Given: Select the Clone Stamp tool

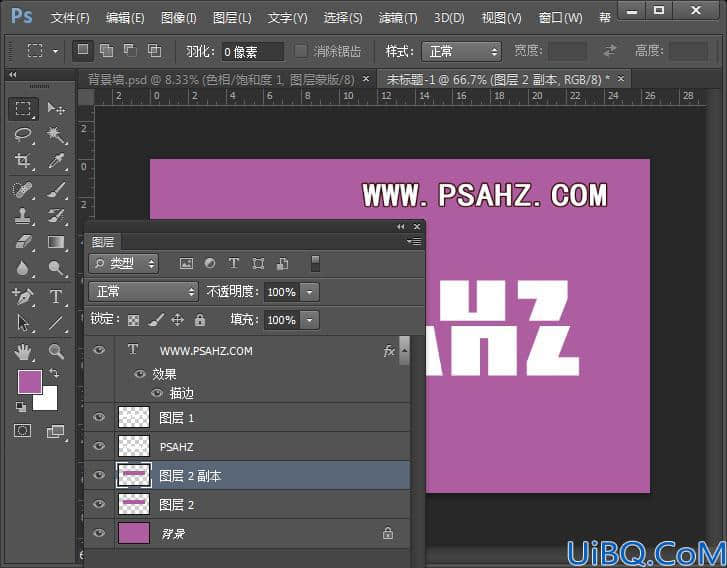Looking at the screenshot, I should [x=23, y=216].
